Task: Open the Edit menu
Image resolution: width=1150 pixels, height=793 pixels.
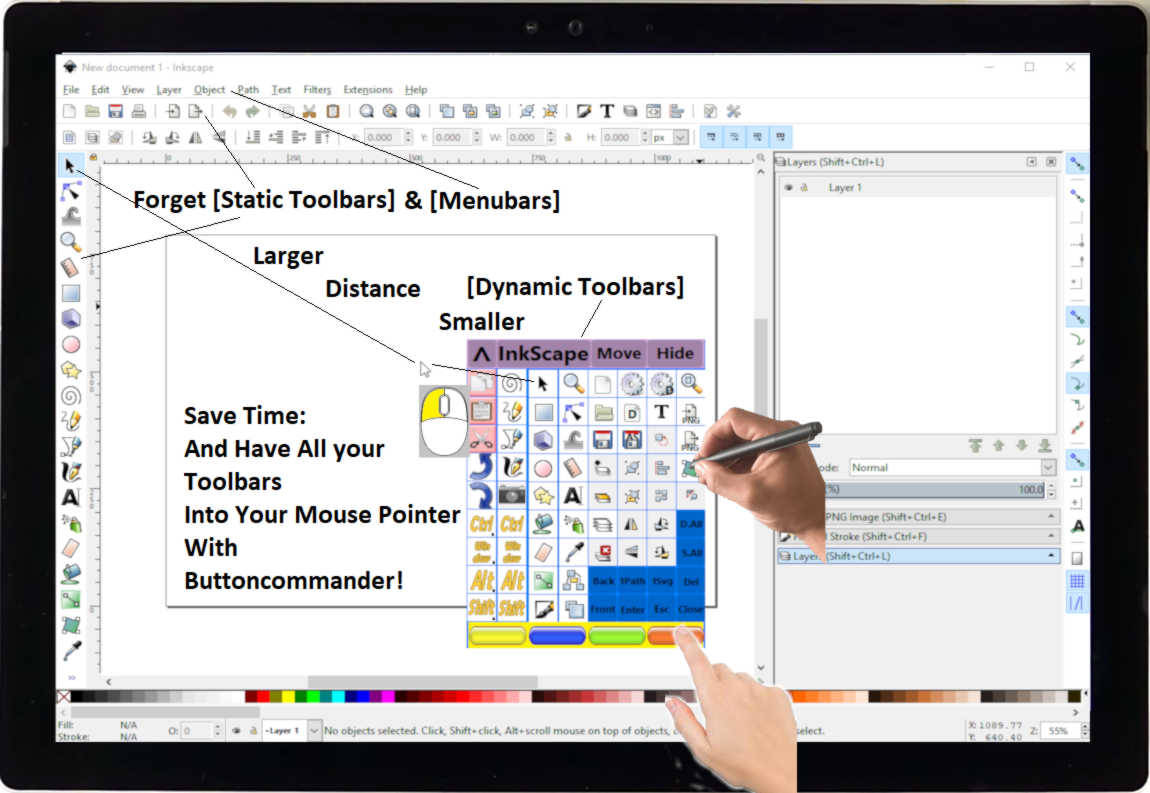Action: pos(100,89)
